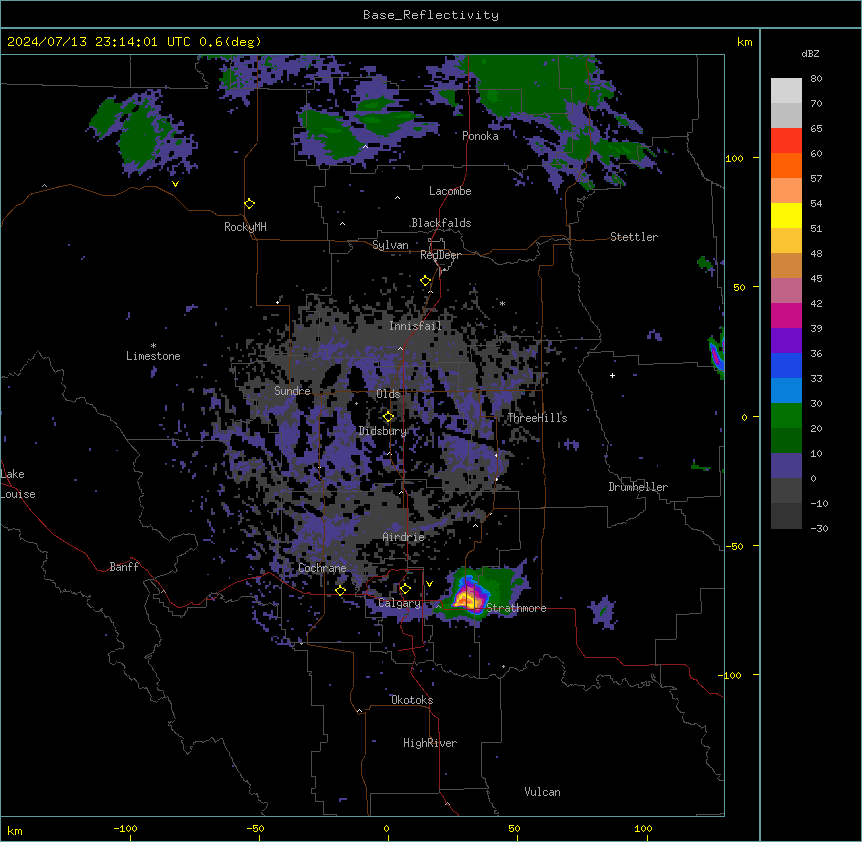Pick the light gray 70-80 dBZ swatch
This screenshot has height=842, width=862.
click(x=786, y=91)
